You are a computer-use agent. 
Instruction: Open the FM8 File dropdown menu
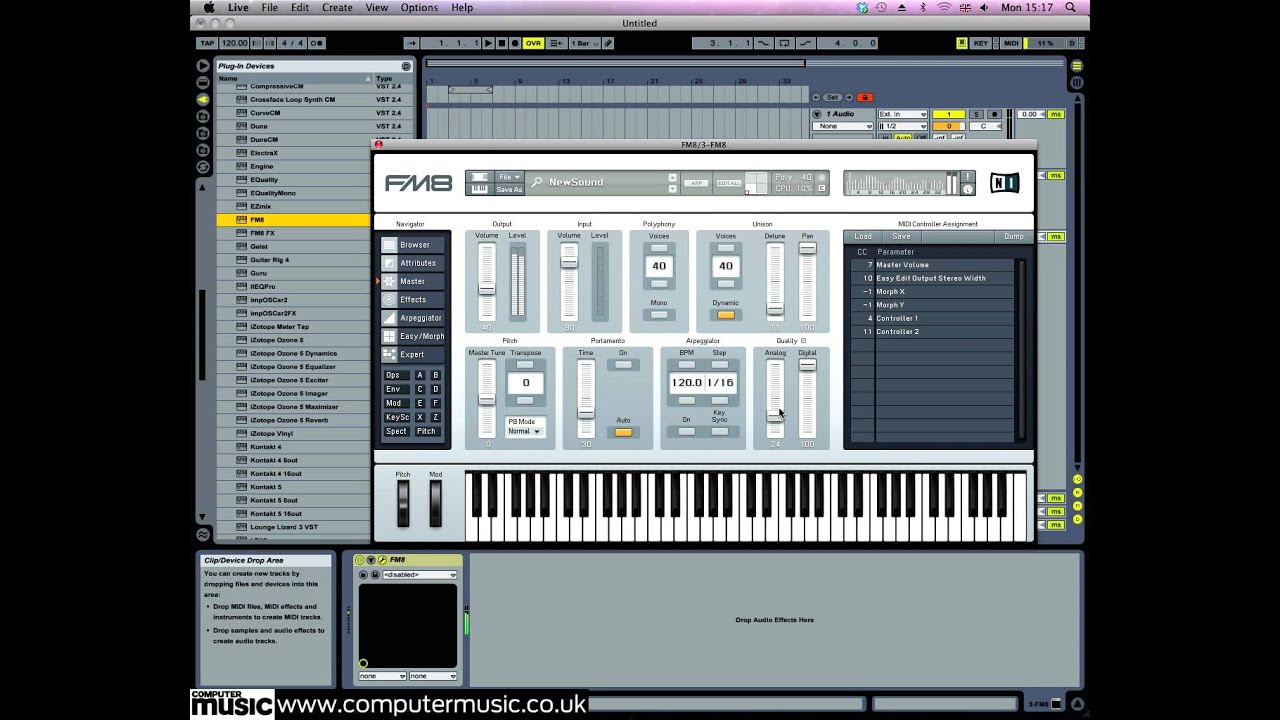click(x=509, y=177)
